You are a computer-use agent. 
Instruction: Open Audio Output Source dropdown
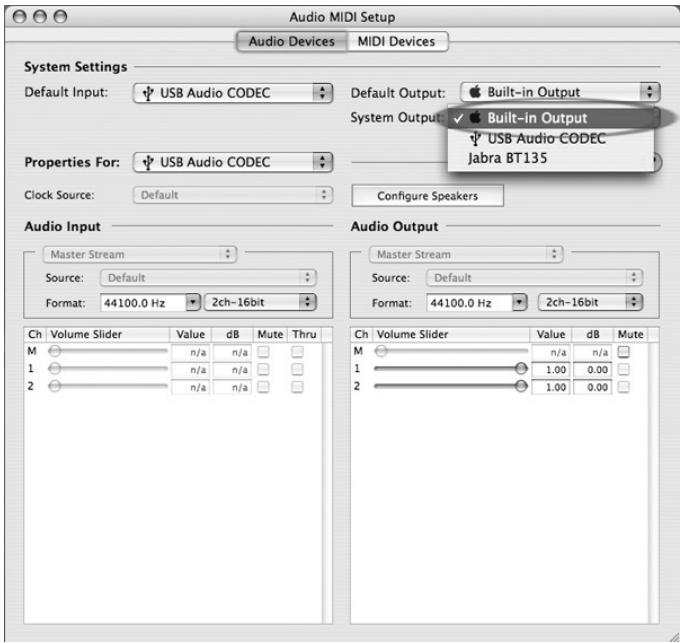click(534, 278)
